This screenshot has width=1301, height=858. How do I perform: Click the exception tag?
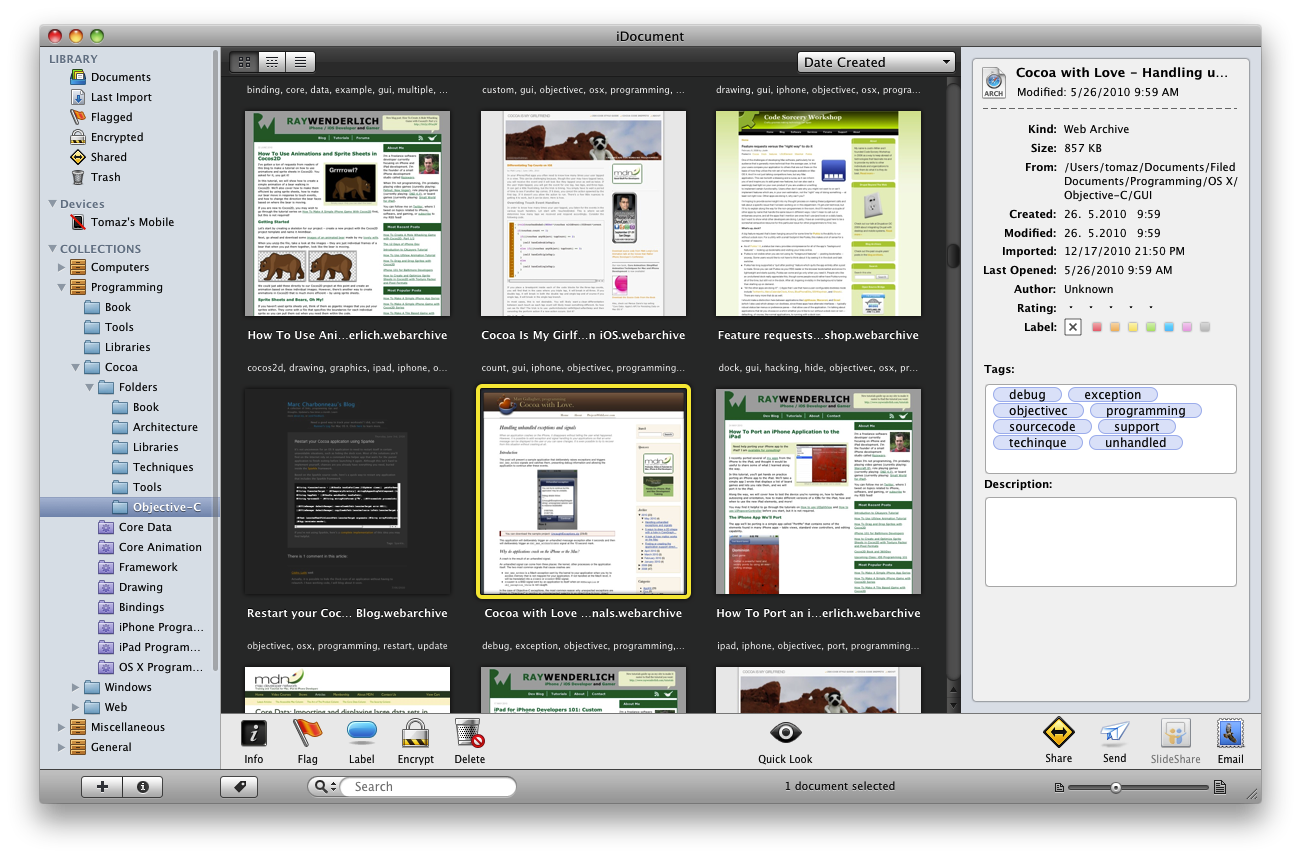coord(1112,395)
